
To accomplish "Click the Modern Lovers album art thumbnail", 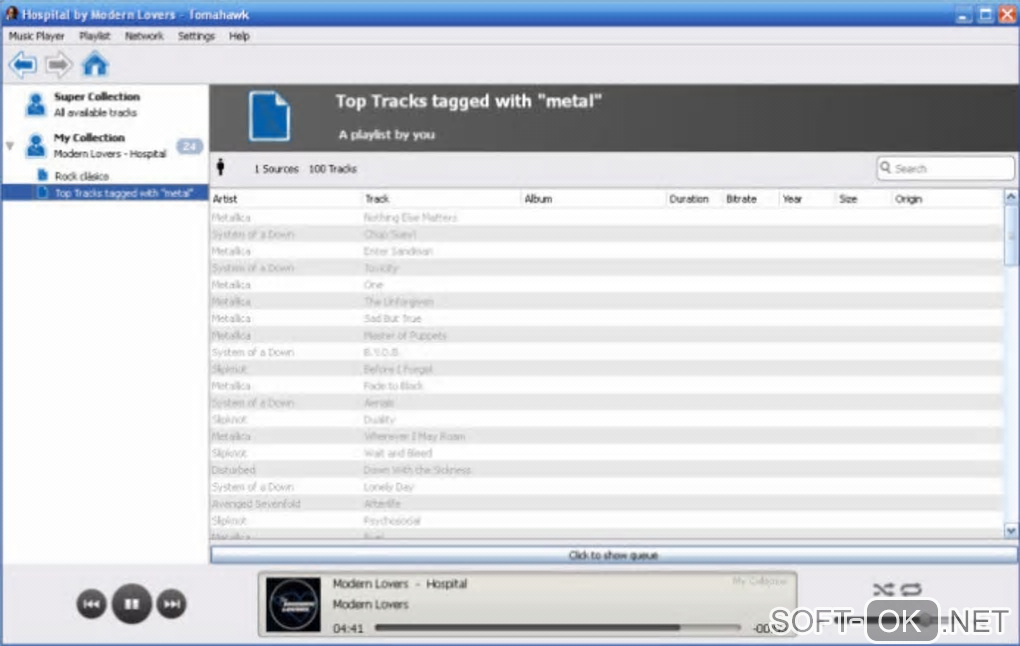I will click(x=293, y=604).
